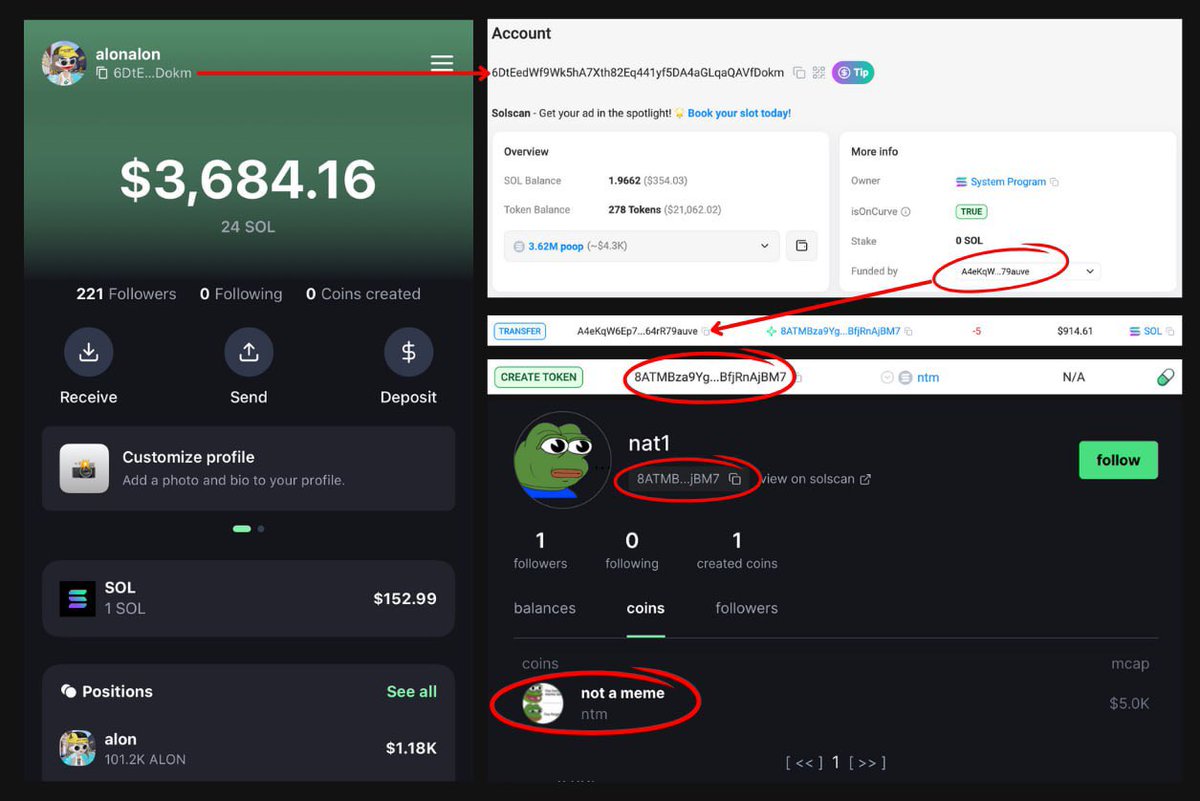The height and width of the screenshot is (801, 1200).
Task: Switch to the followers tab
Action: 746,608
